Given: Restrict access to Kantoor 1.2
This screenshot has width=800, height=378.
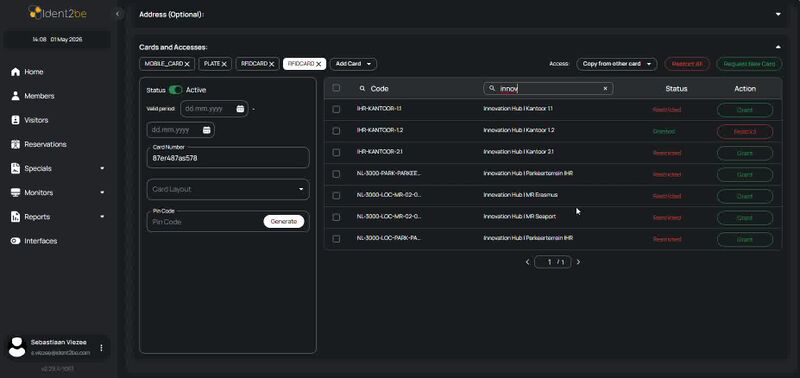Looking at the screenshot, I should click(x=745, y=132).
